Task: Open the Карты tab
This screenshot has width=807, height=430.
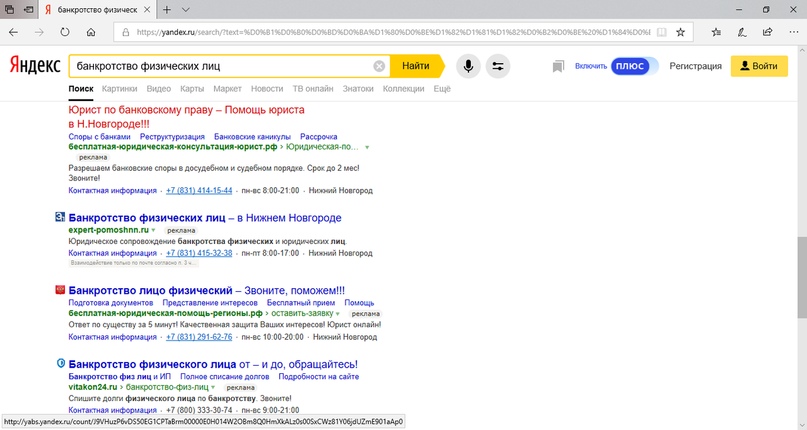Action: click(x=192, y=89)
